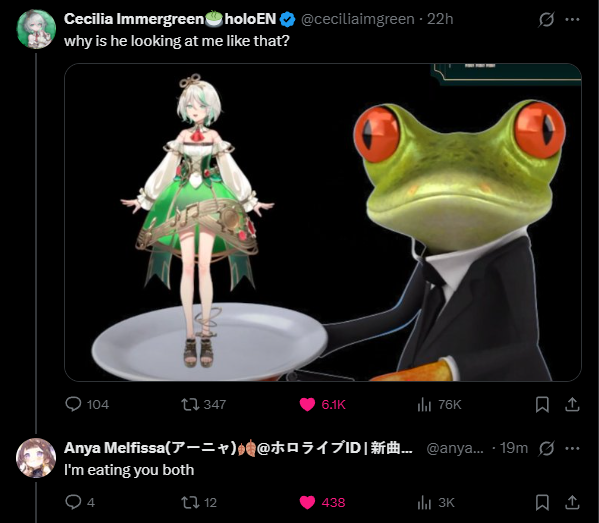Image resolution: width=599 pixels, height=523 pixels.
Task: Open Grok explain icon on Anya's reply
Action: pos(546,448)
